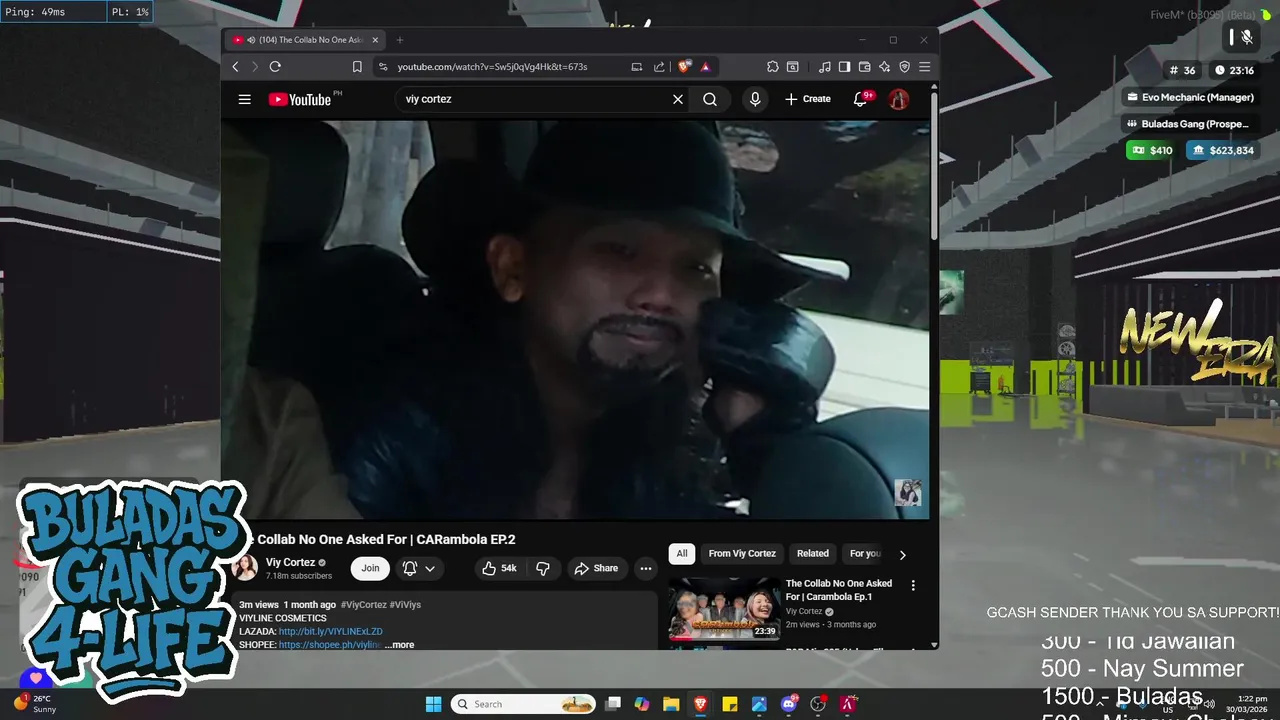Open Carambola Ep.1 video thumbnail
Screen dimensions: 1280x720
coord(724,609)
